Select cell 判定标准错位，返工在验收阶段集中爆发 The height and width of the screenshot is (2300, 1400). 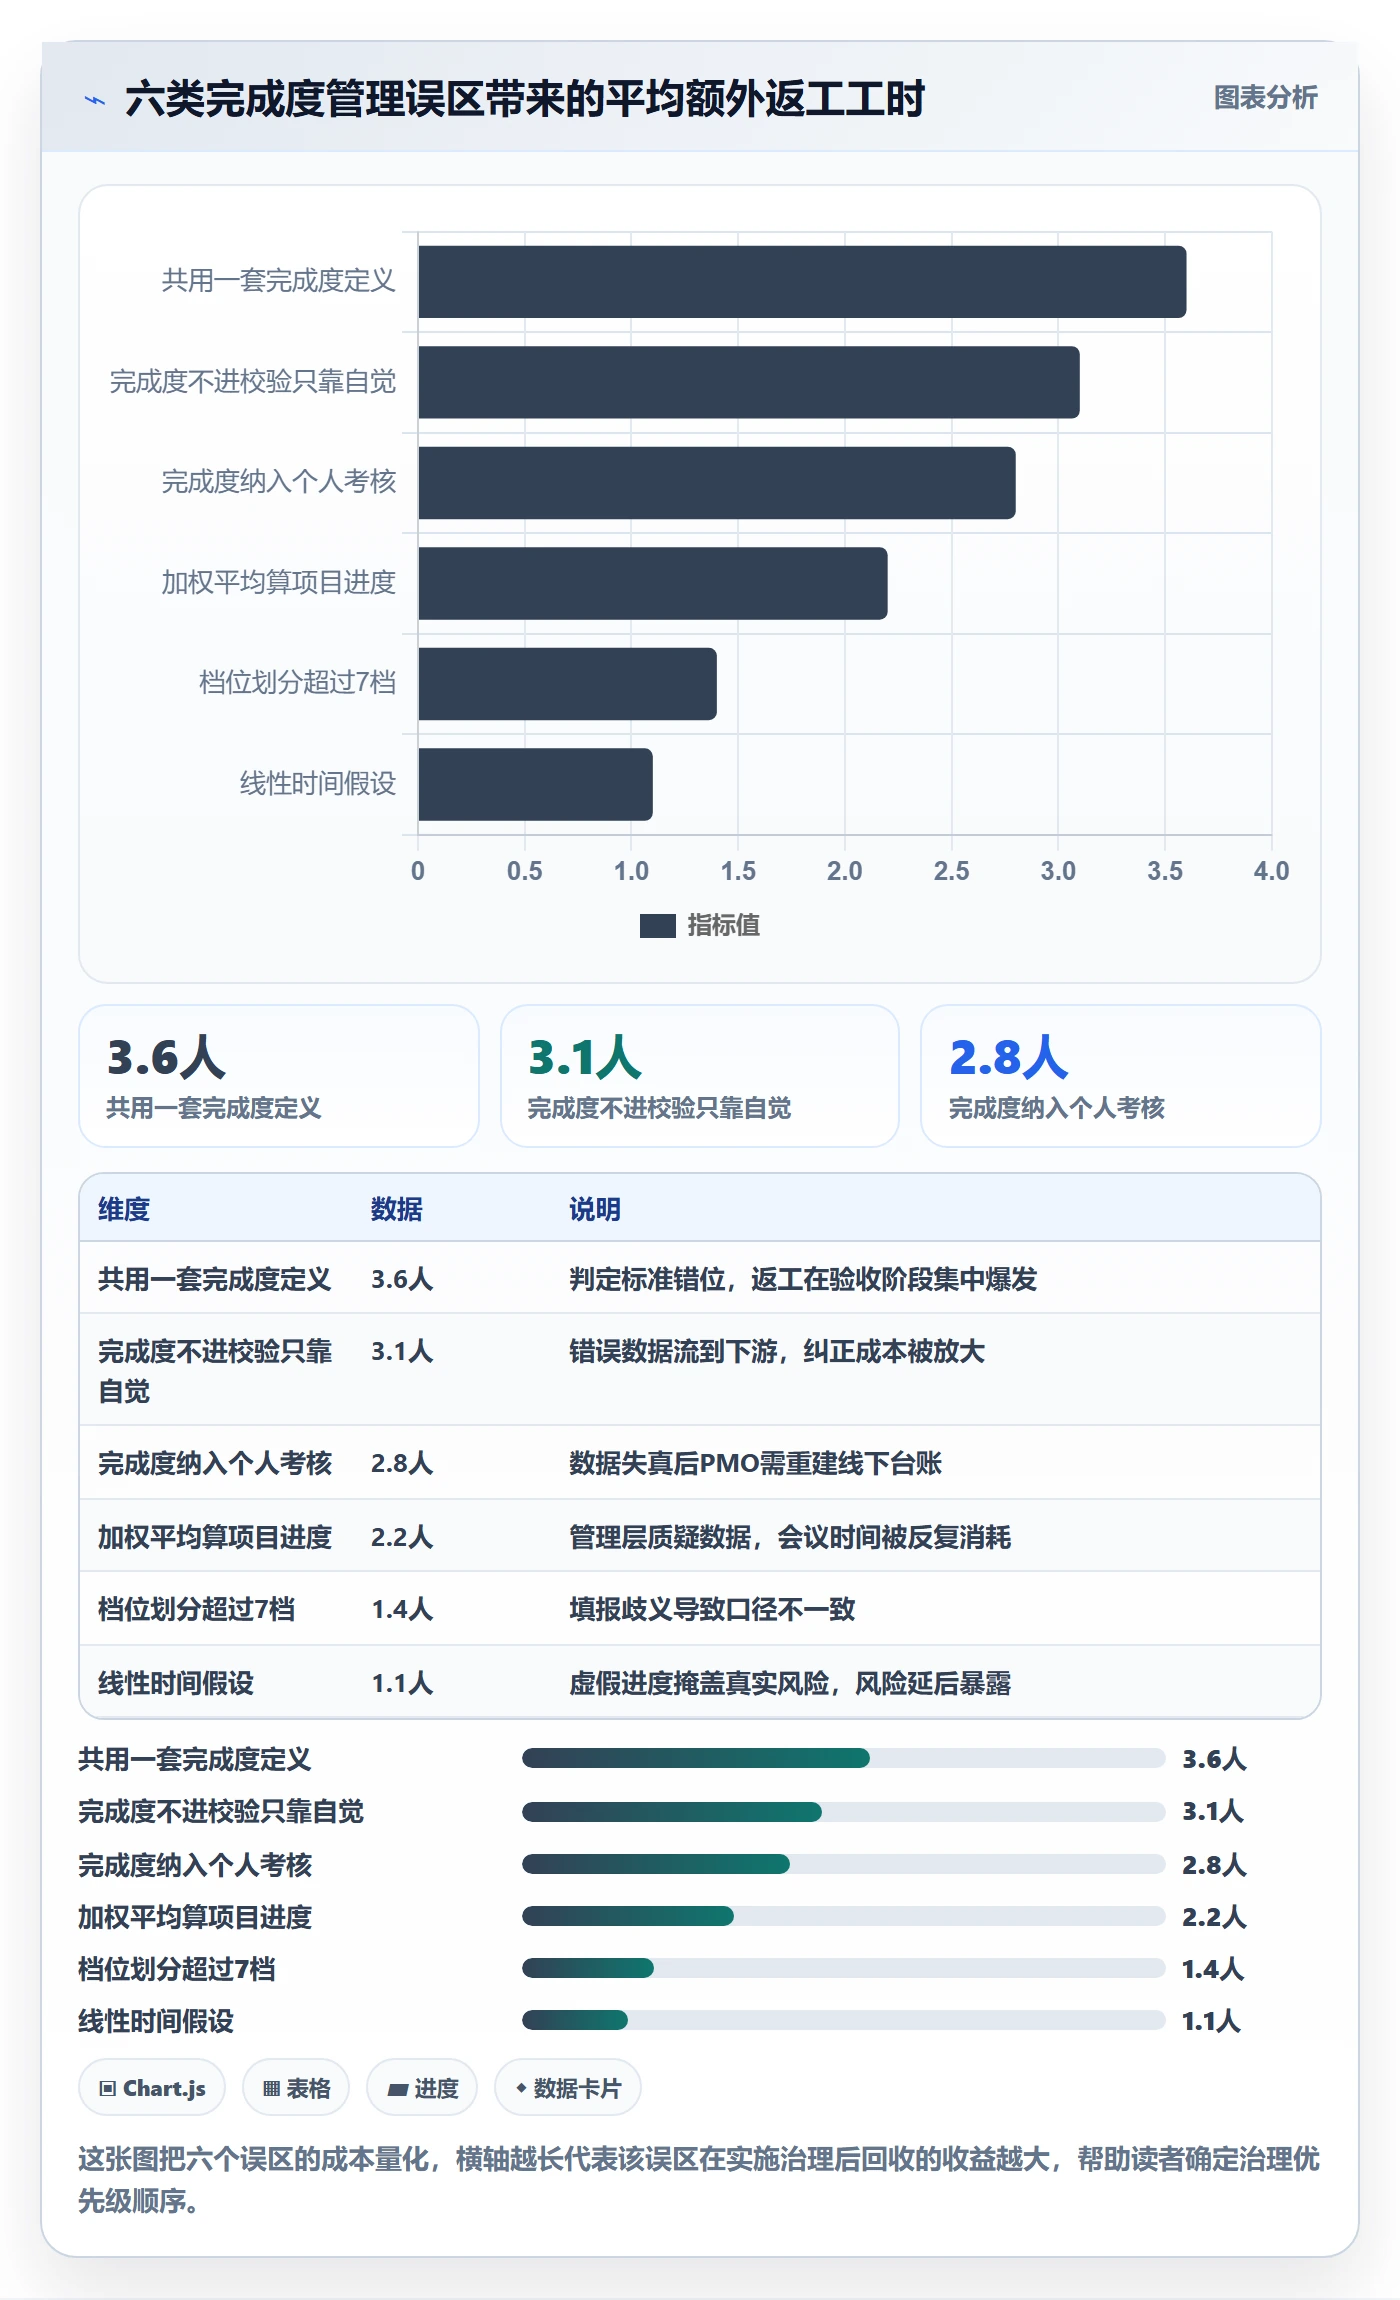click(803, 1279)
